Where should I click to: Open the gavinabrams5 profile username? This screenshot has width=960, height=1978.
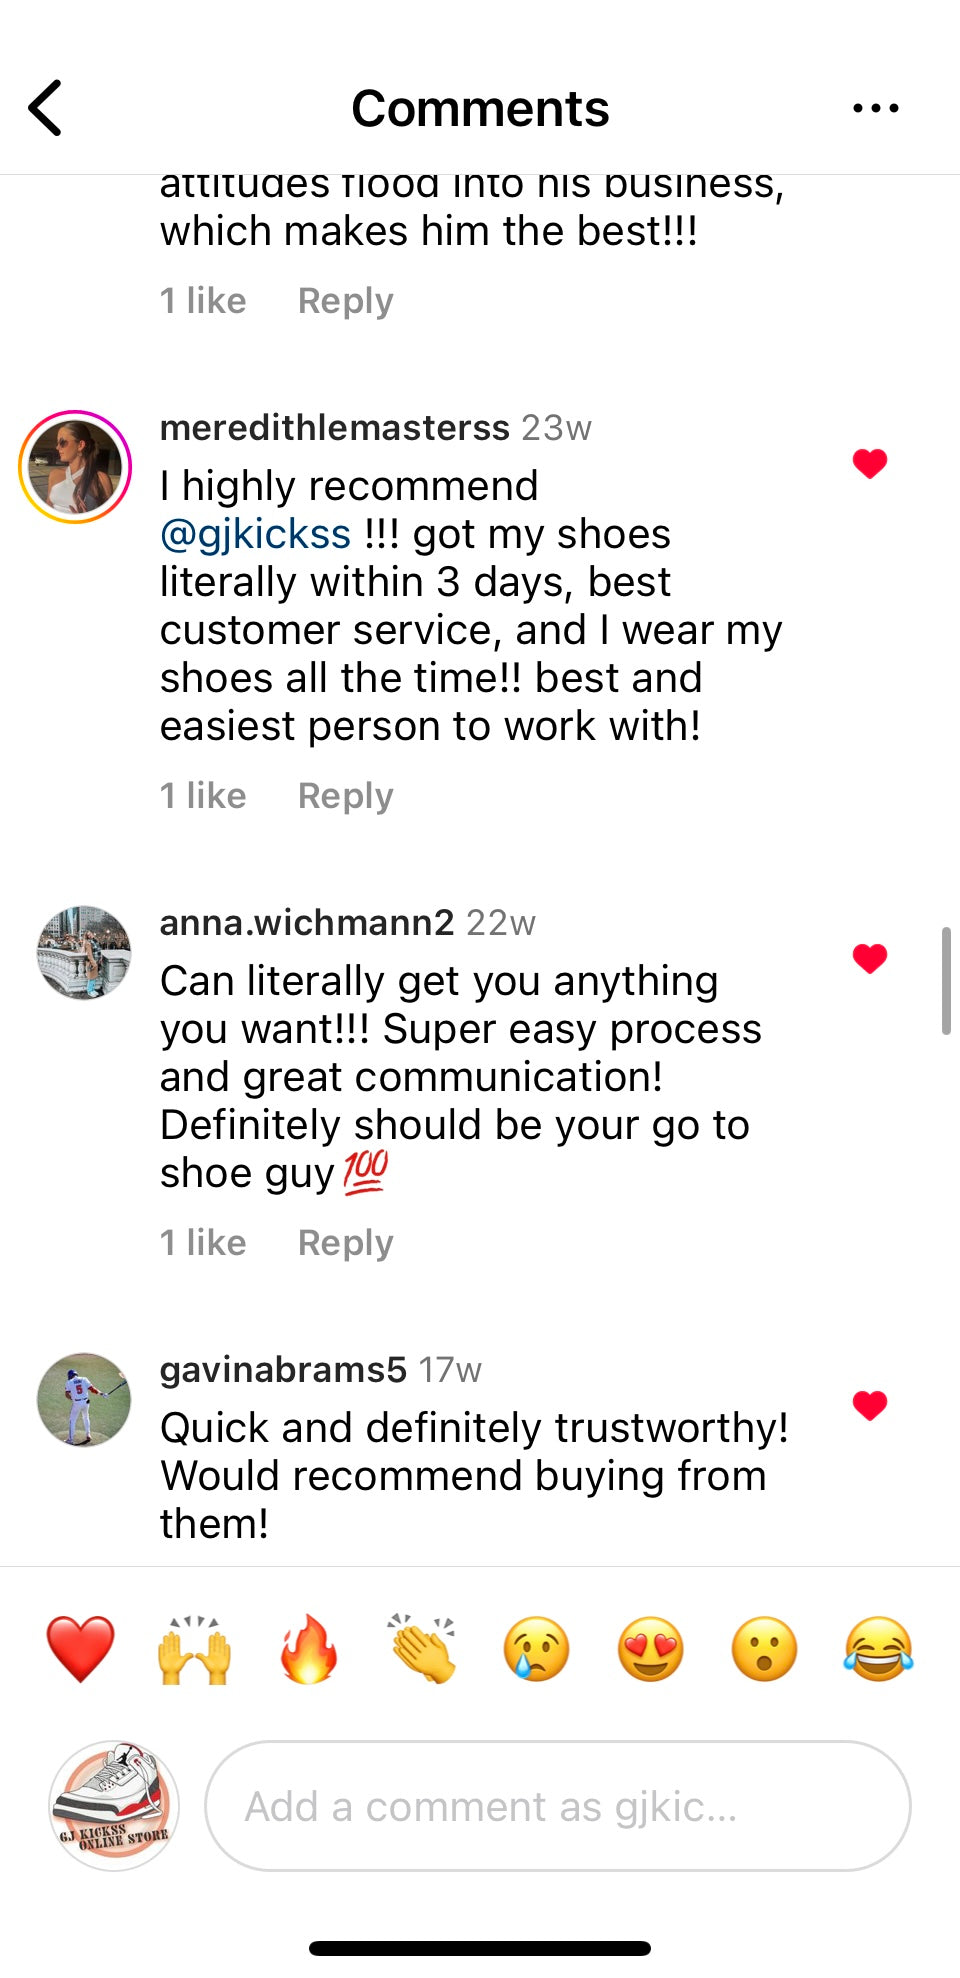[283, 1369]
